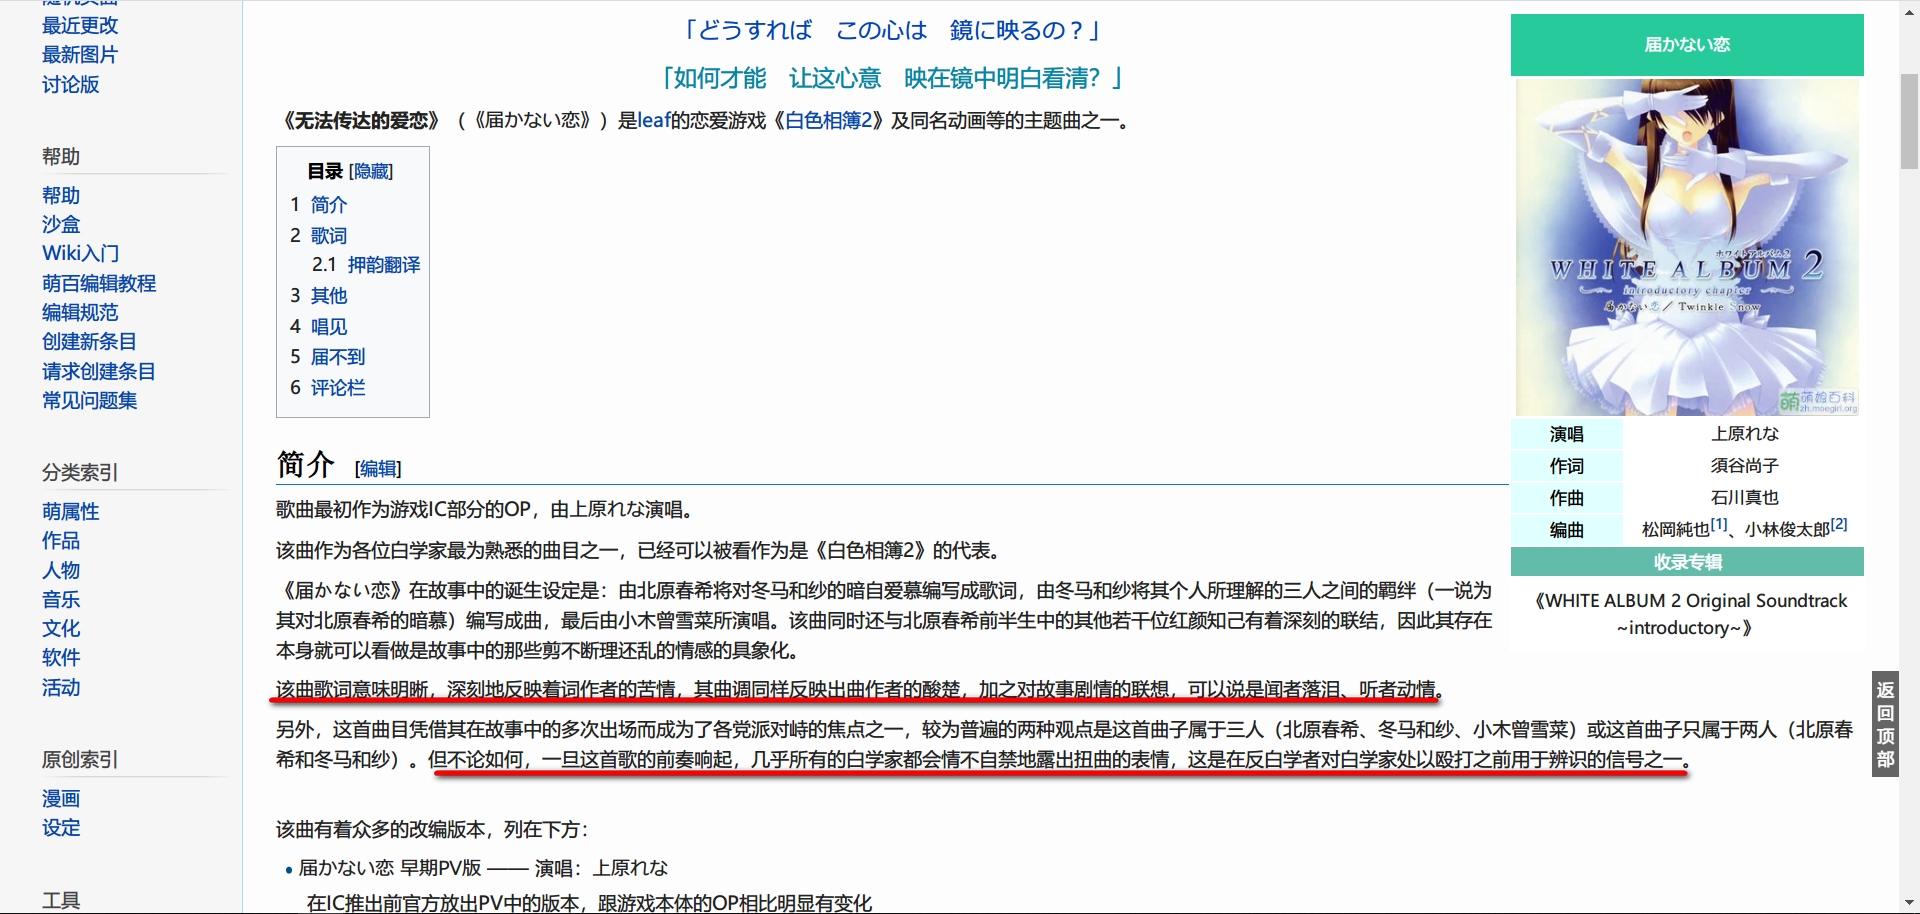Hide the table of contents via 隐藏
Image resolution: width=1920 pixels, height=914 pixels.
371,172
